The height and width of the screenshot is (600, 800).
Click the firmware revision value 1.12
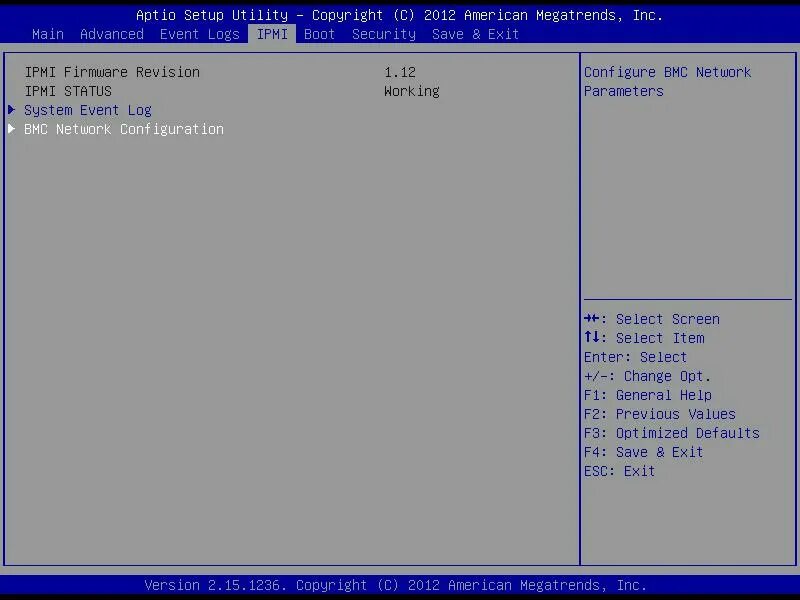pos(400,72)
